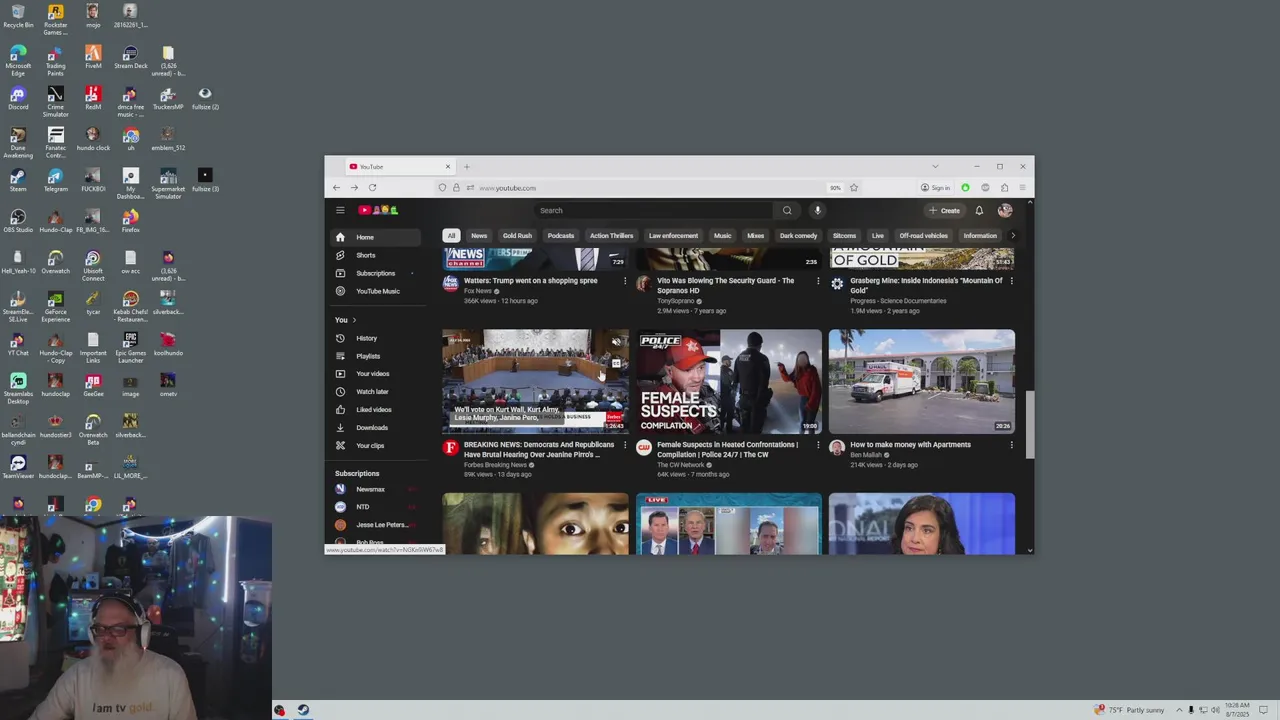The image size is (1280, 720).
Task: Open a new browser tab
Action: (466, 166)
